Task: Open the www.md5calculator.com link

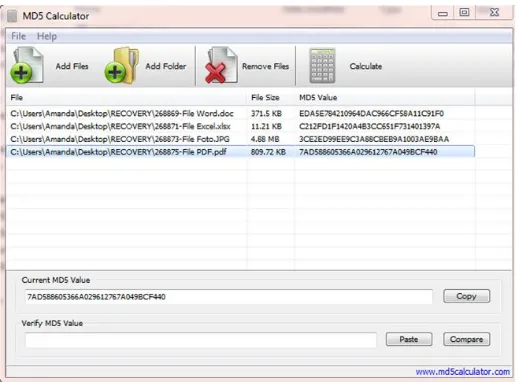Action: [x=463, y=371]
